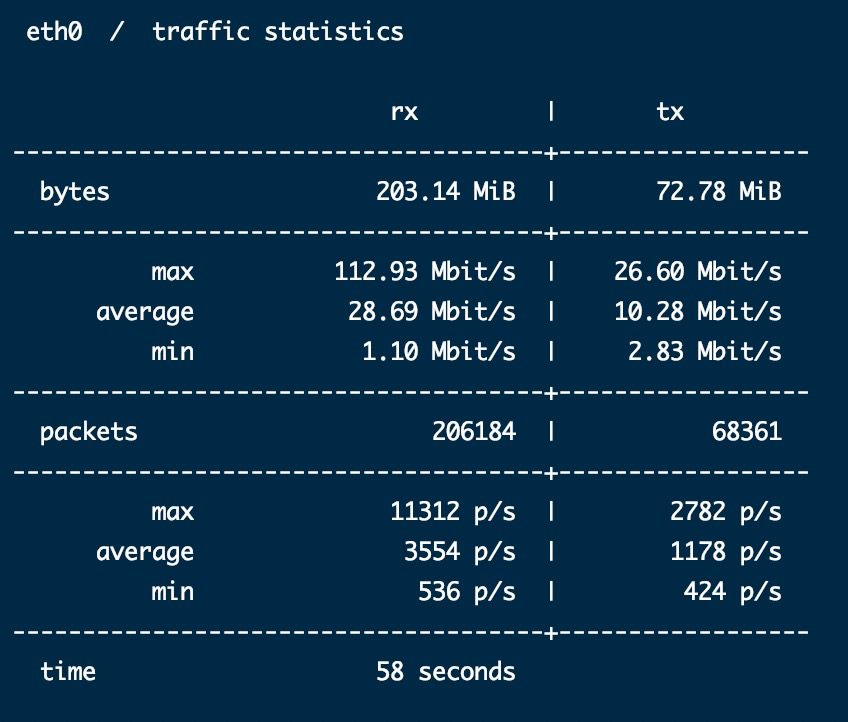Click the 424 p/s min tx value

tap(733, 591)
